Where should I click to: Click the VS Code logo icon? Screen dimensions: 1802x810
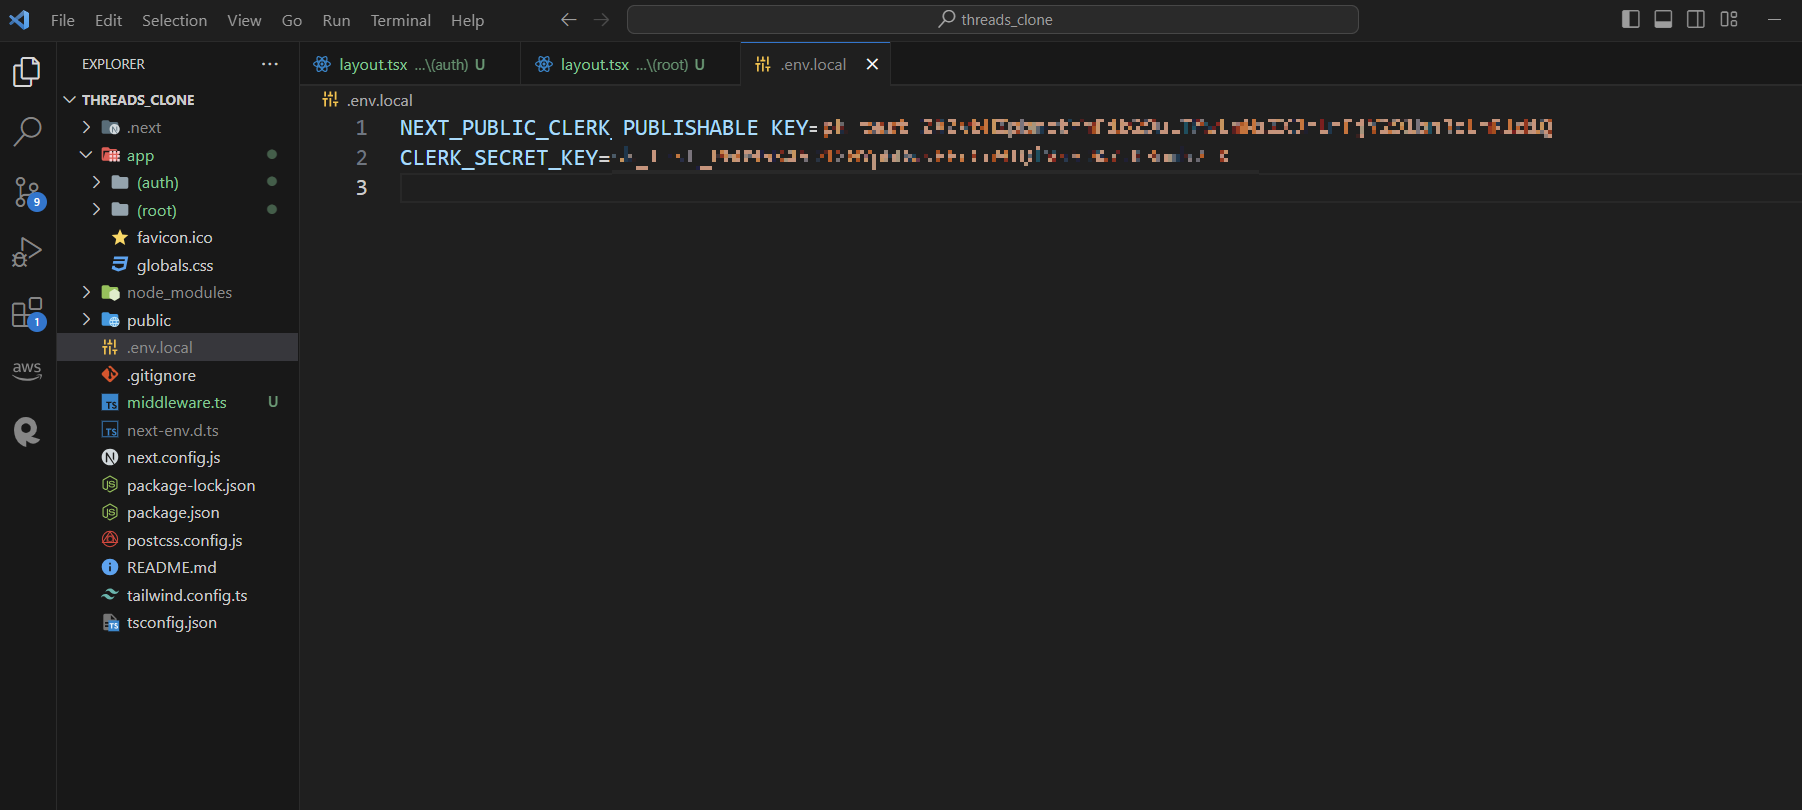pos(19,20)
